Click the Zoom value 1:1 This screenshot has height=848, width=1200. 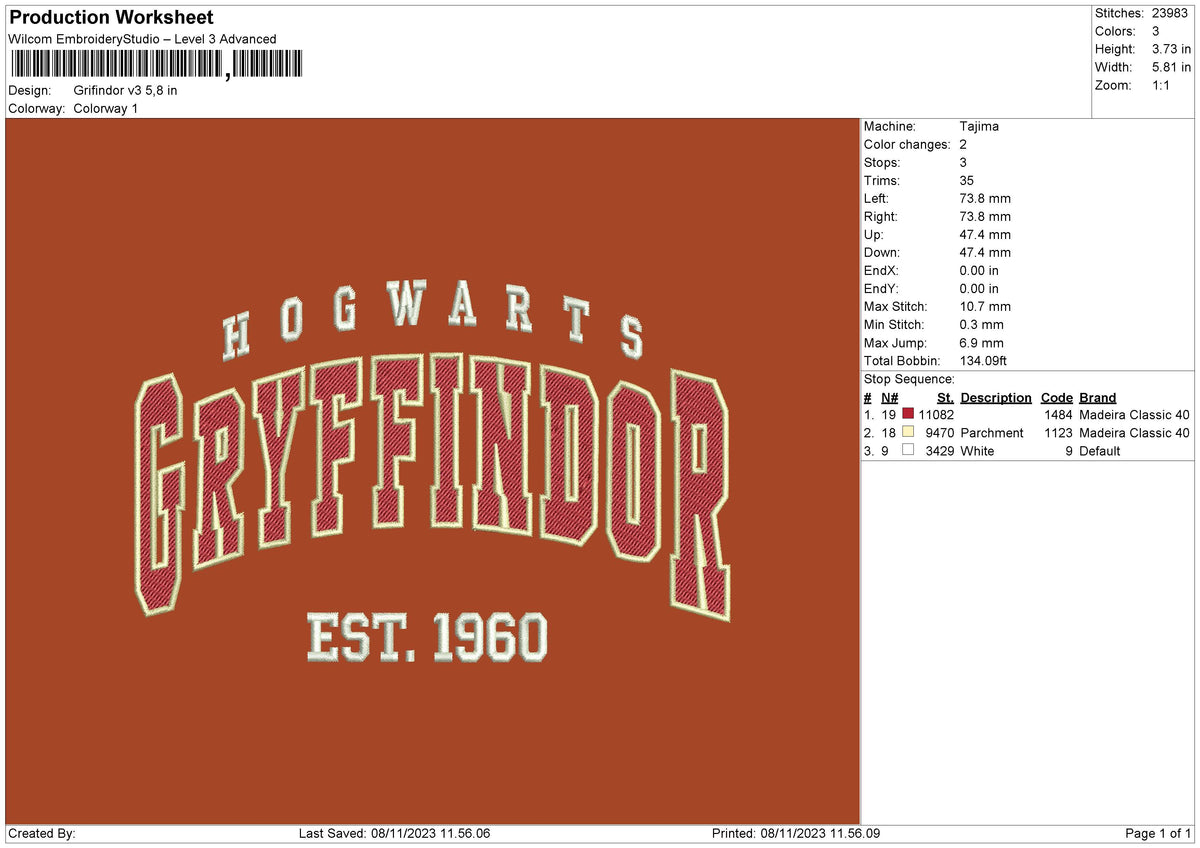1162,85
